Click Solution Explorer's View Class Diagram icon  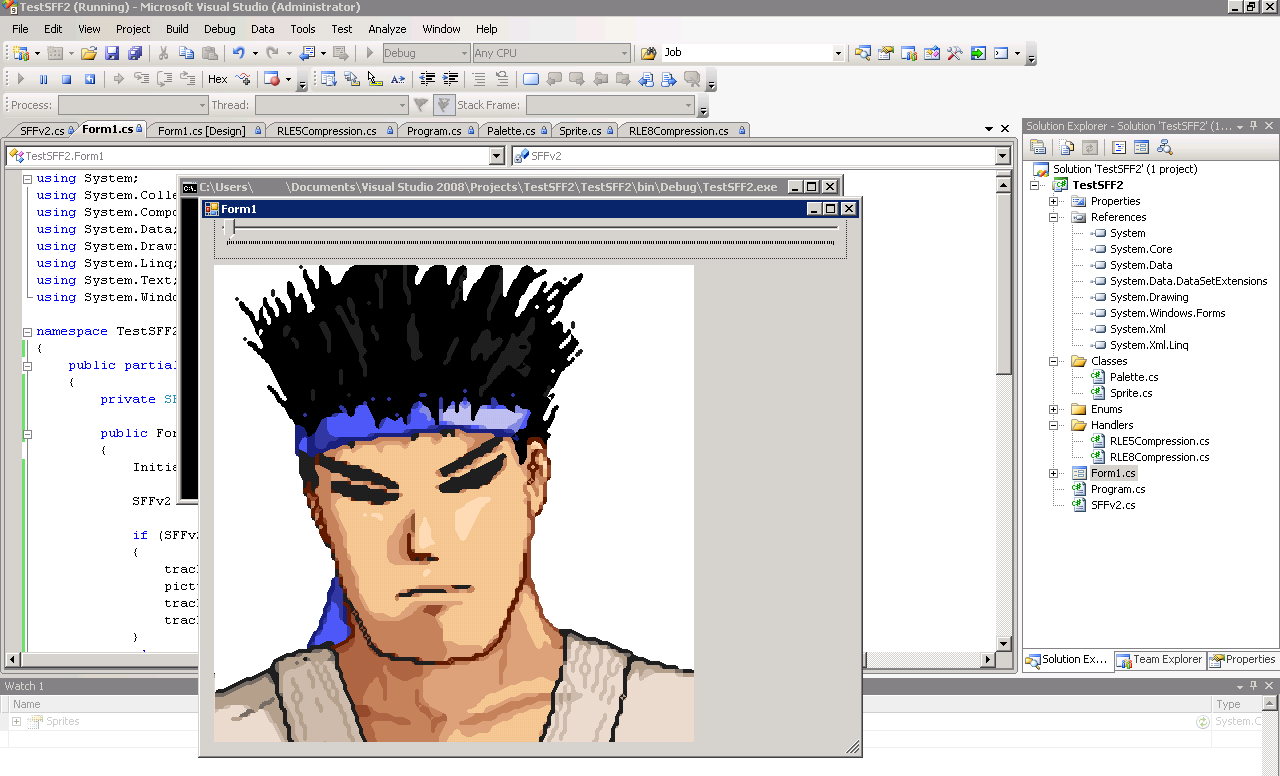pyautogui.click(x=1164, y=147)
